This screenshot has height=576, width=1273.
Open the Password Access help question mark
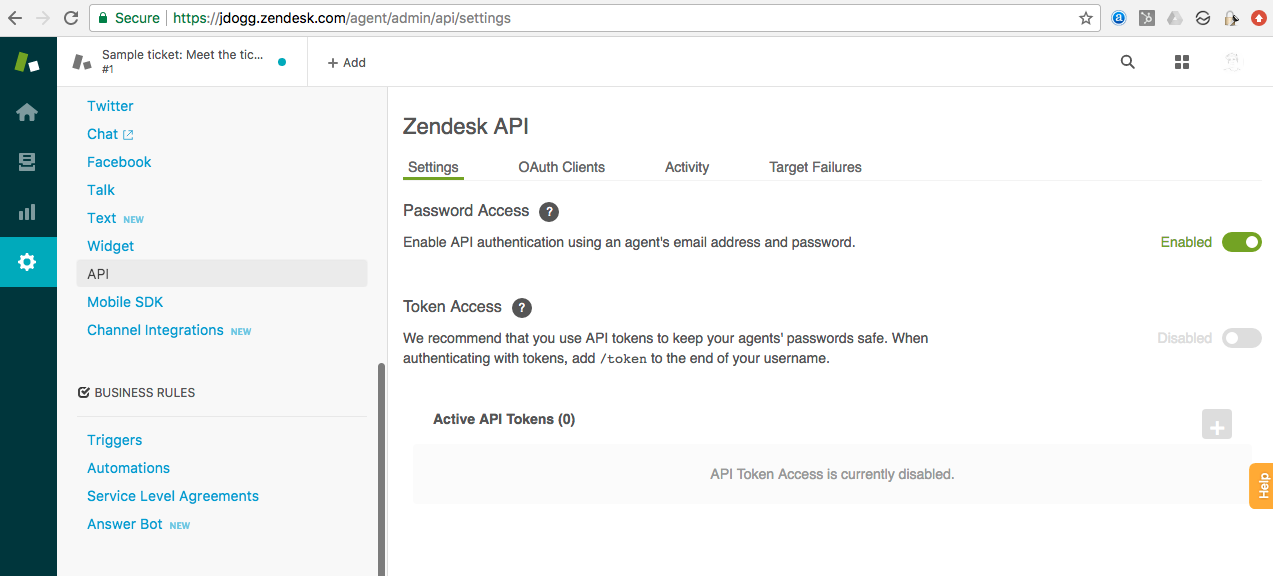(x=548, y=211)
